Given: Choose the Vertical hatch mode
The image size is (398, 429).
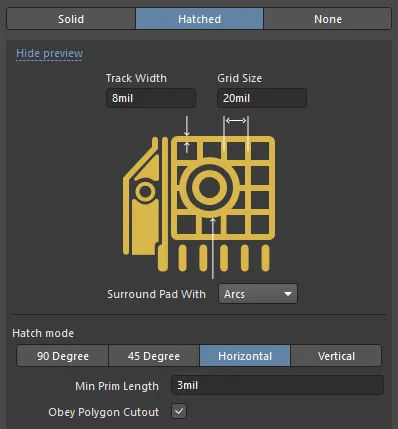Looking at the screenshot, I should [336, 356].
